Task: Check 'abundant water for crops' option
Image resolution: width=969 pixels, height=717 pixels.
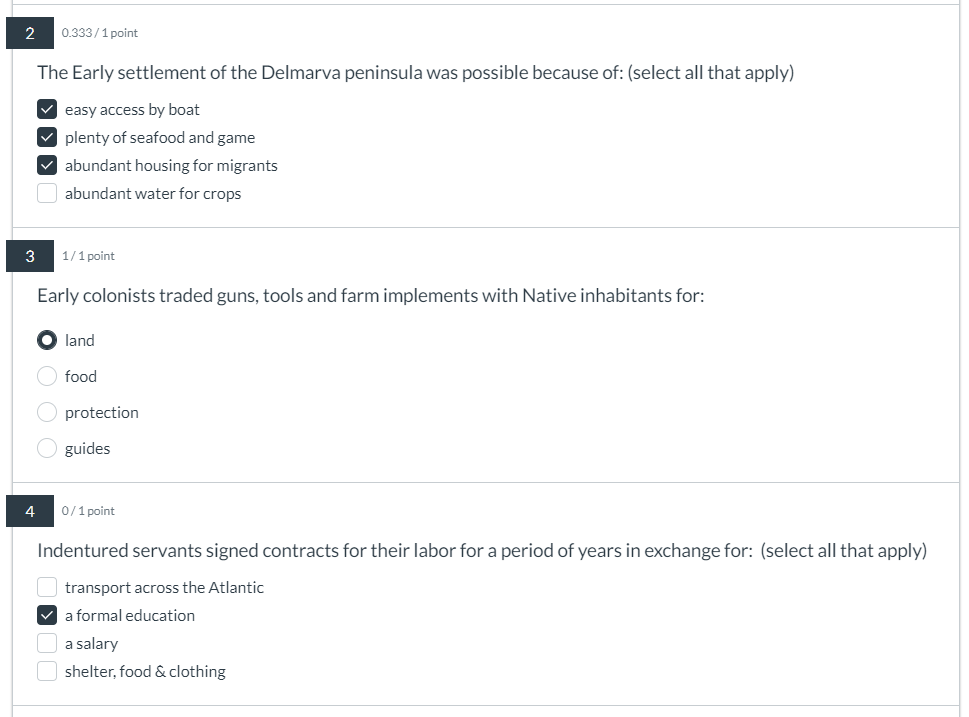Action: [47, 193]
